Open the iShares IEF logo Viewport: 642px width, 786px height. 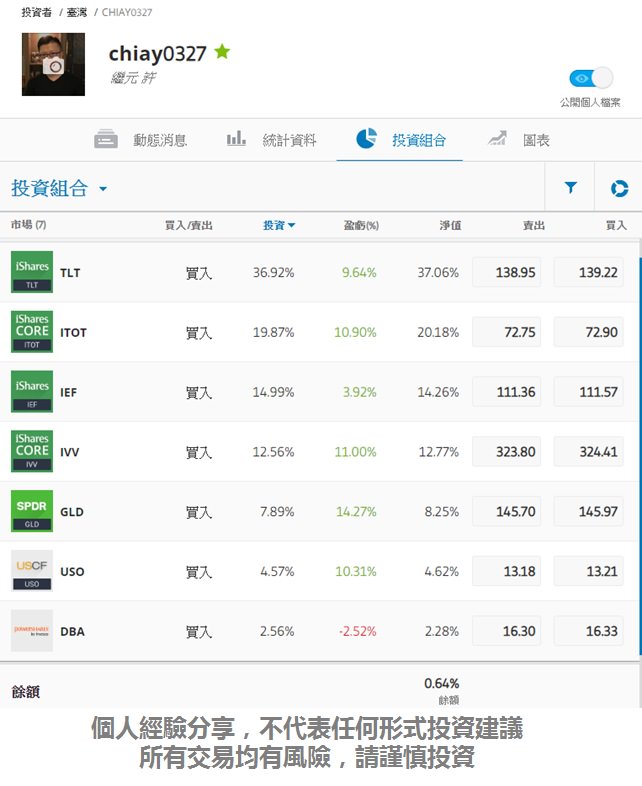coord(32,391)
